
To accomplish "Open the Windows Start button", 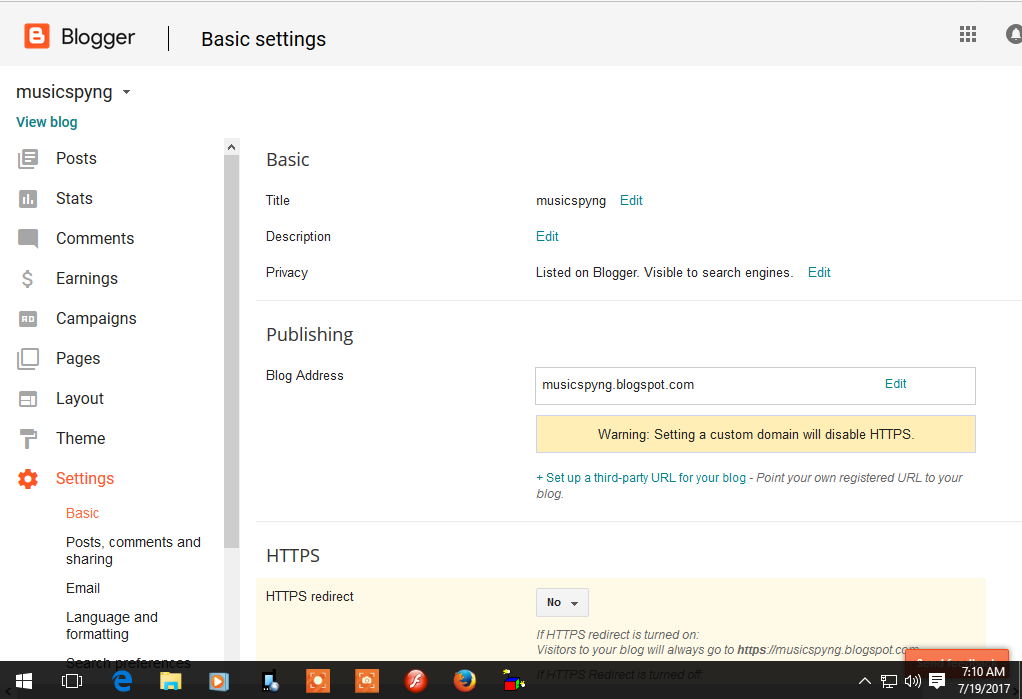I will pos(23,681).
